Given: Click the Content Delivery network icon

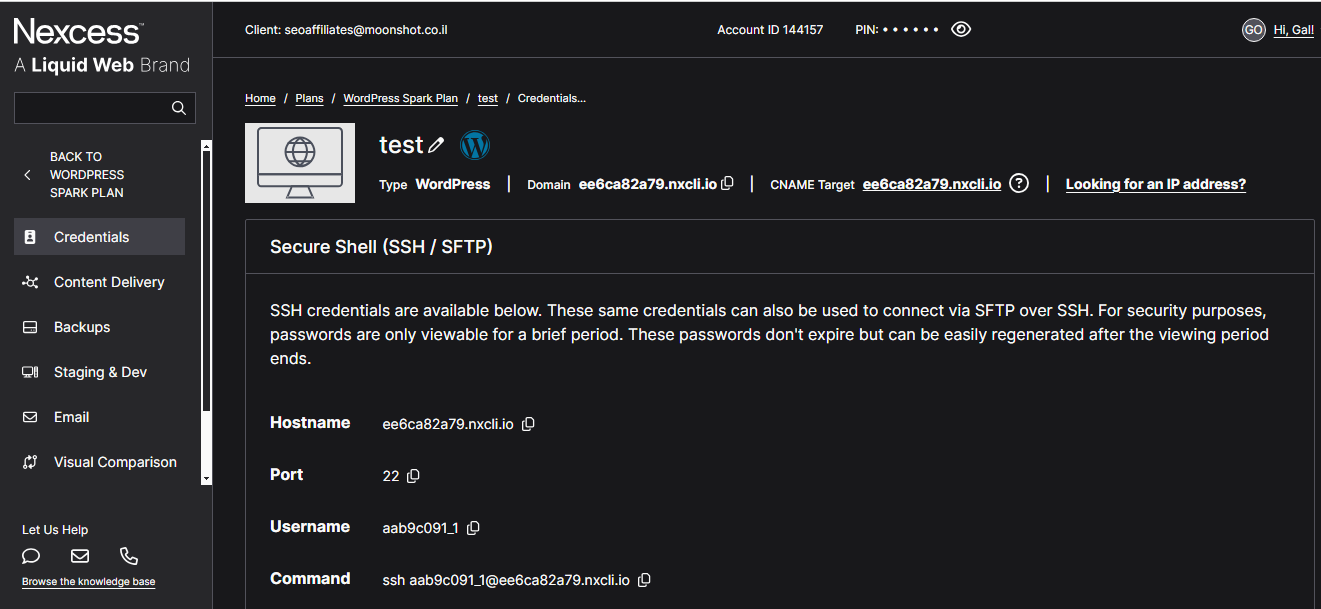Looking at the screenshot, I should pos(30,282).
